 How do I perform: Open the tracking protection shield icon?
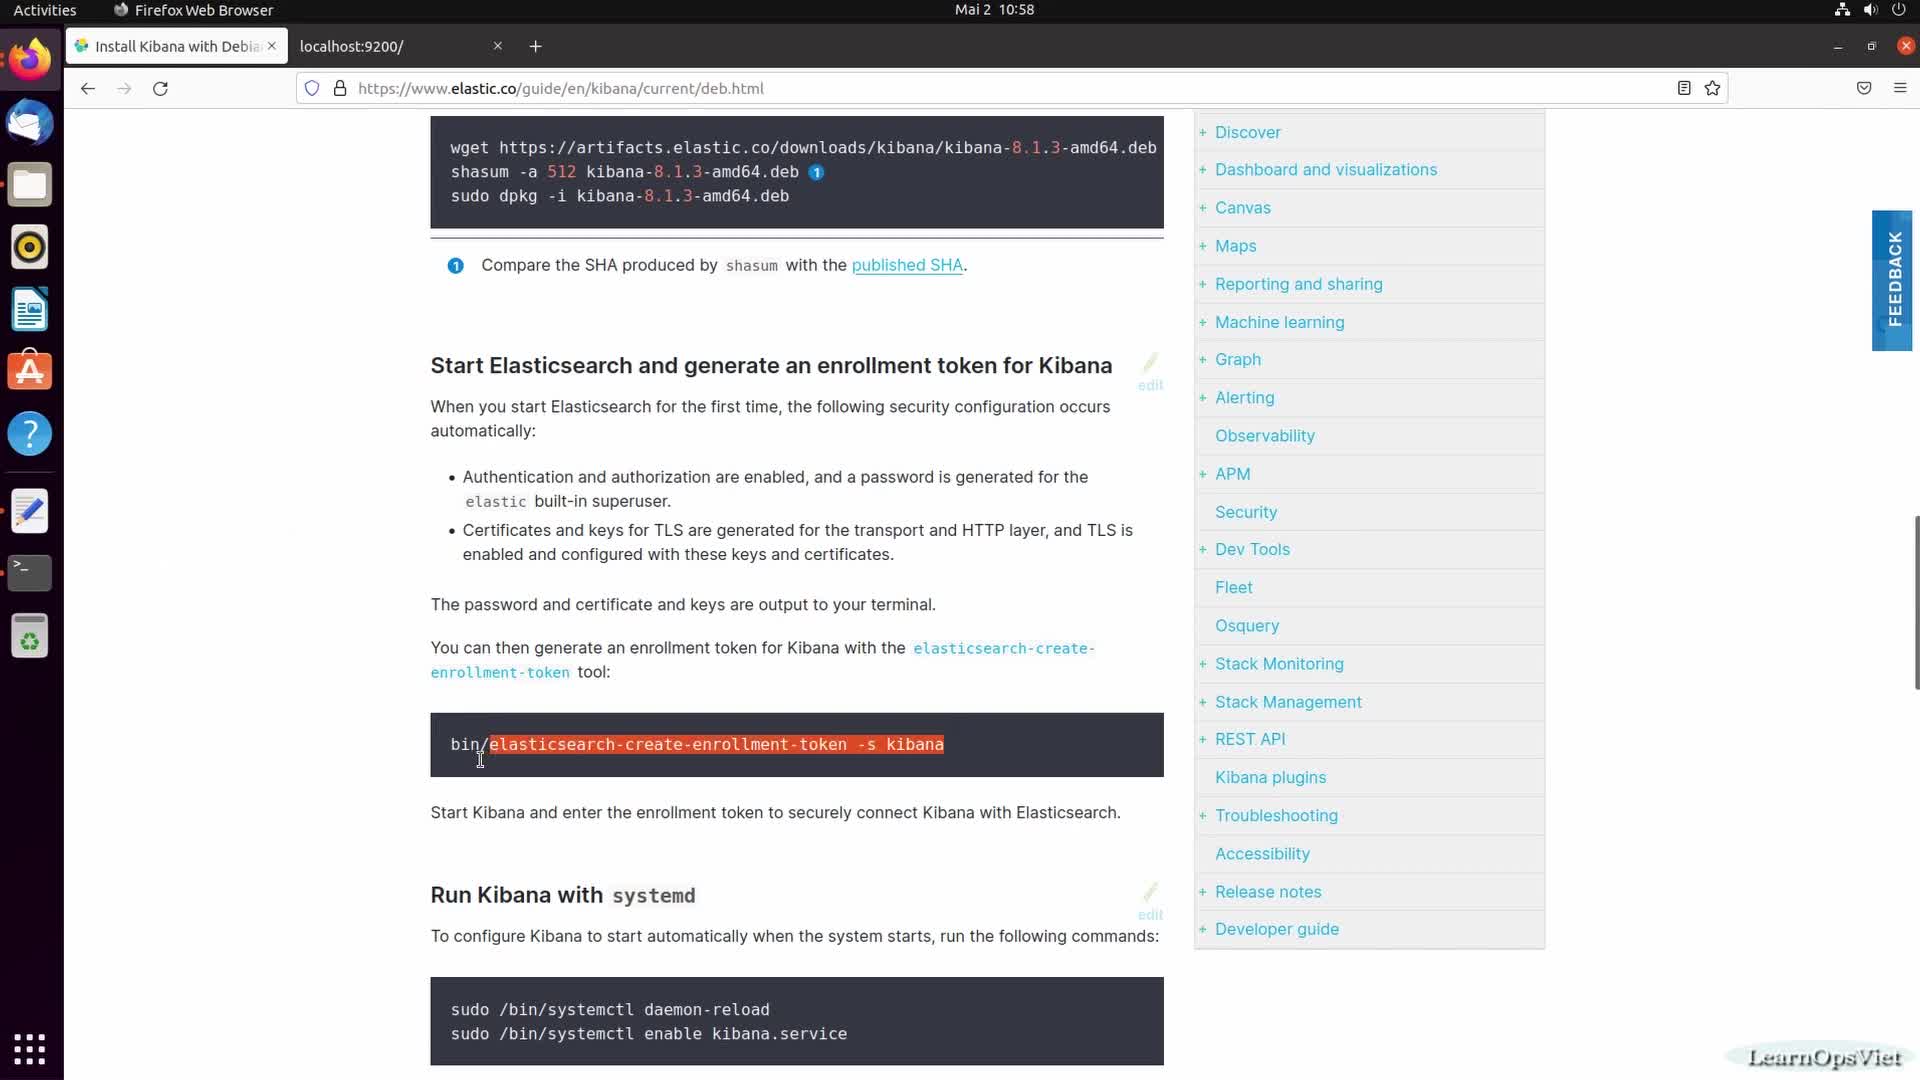pos(312,88)
